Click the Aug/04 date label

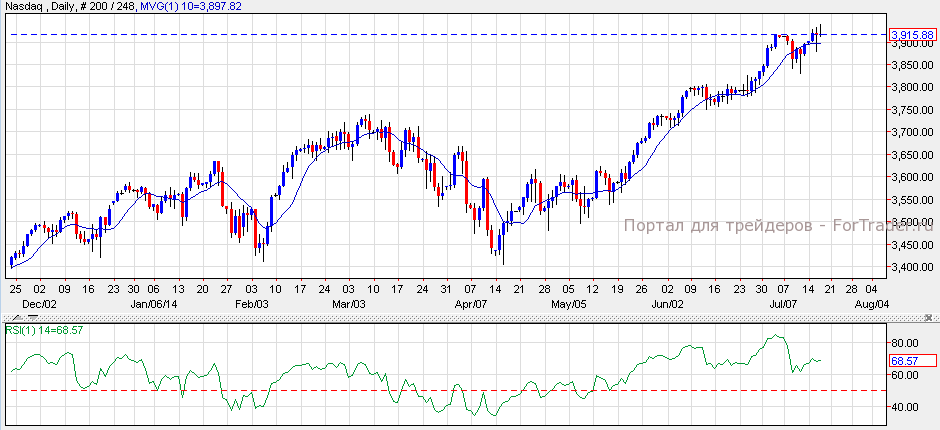(x=872, y=302)
